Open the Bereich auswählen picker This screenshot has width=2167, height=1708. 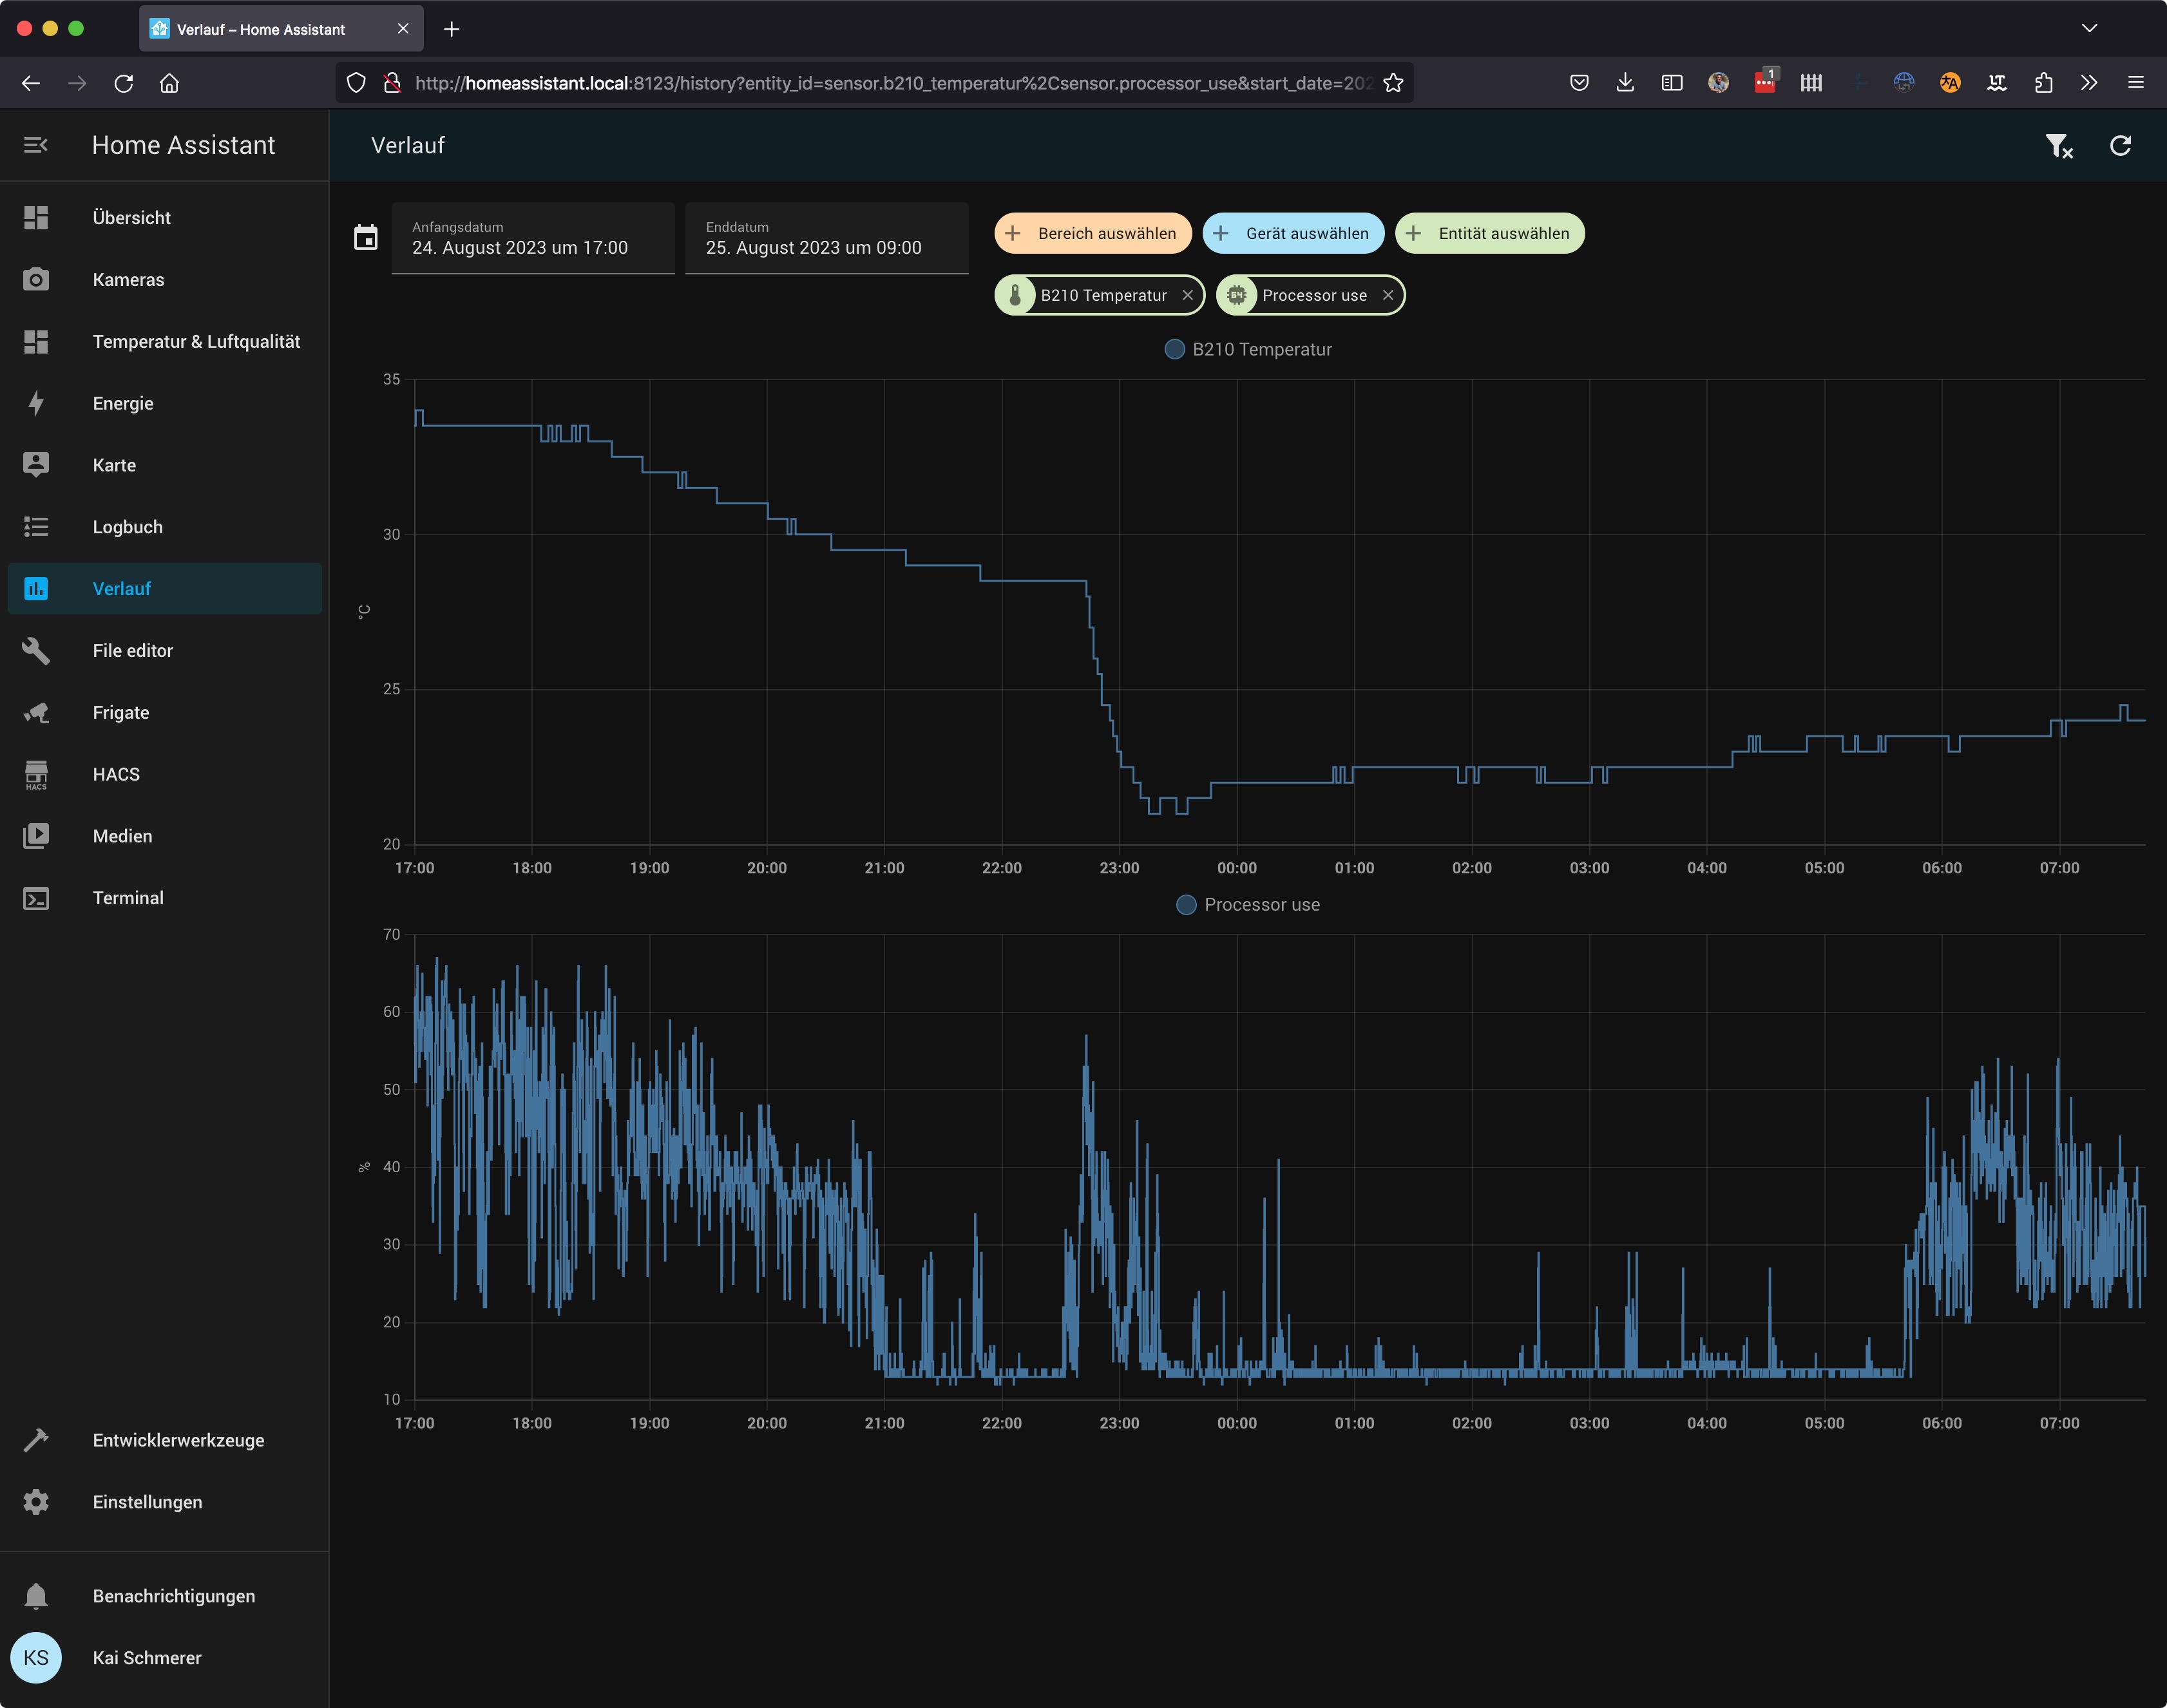1092,233
